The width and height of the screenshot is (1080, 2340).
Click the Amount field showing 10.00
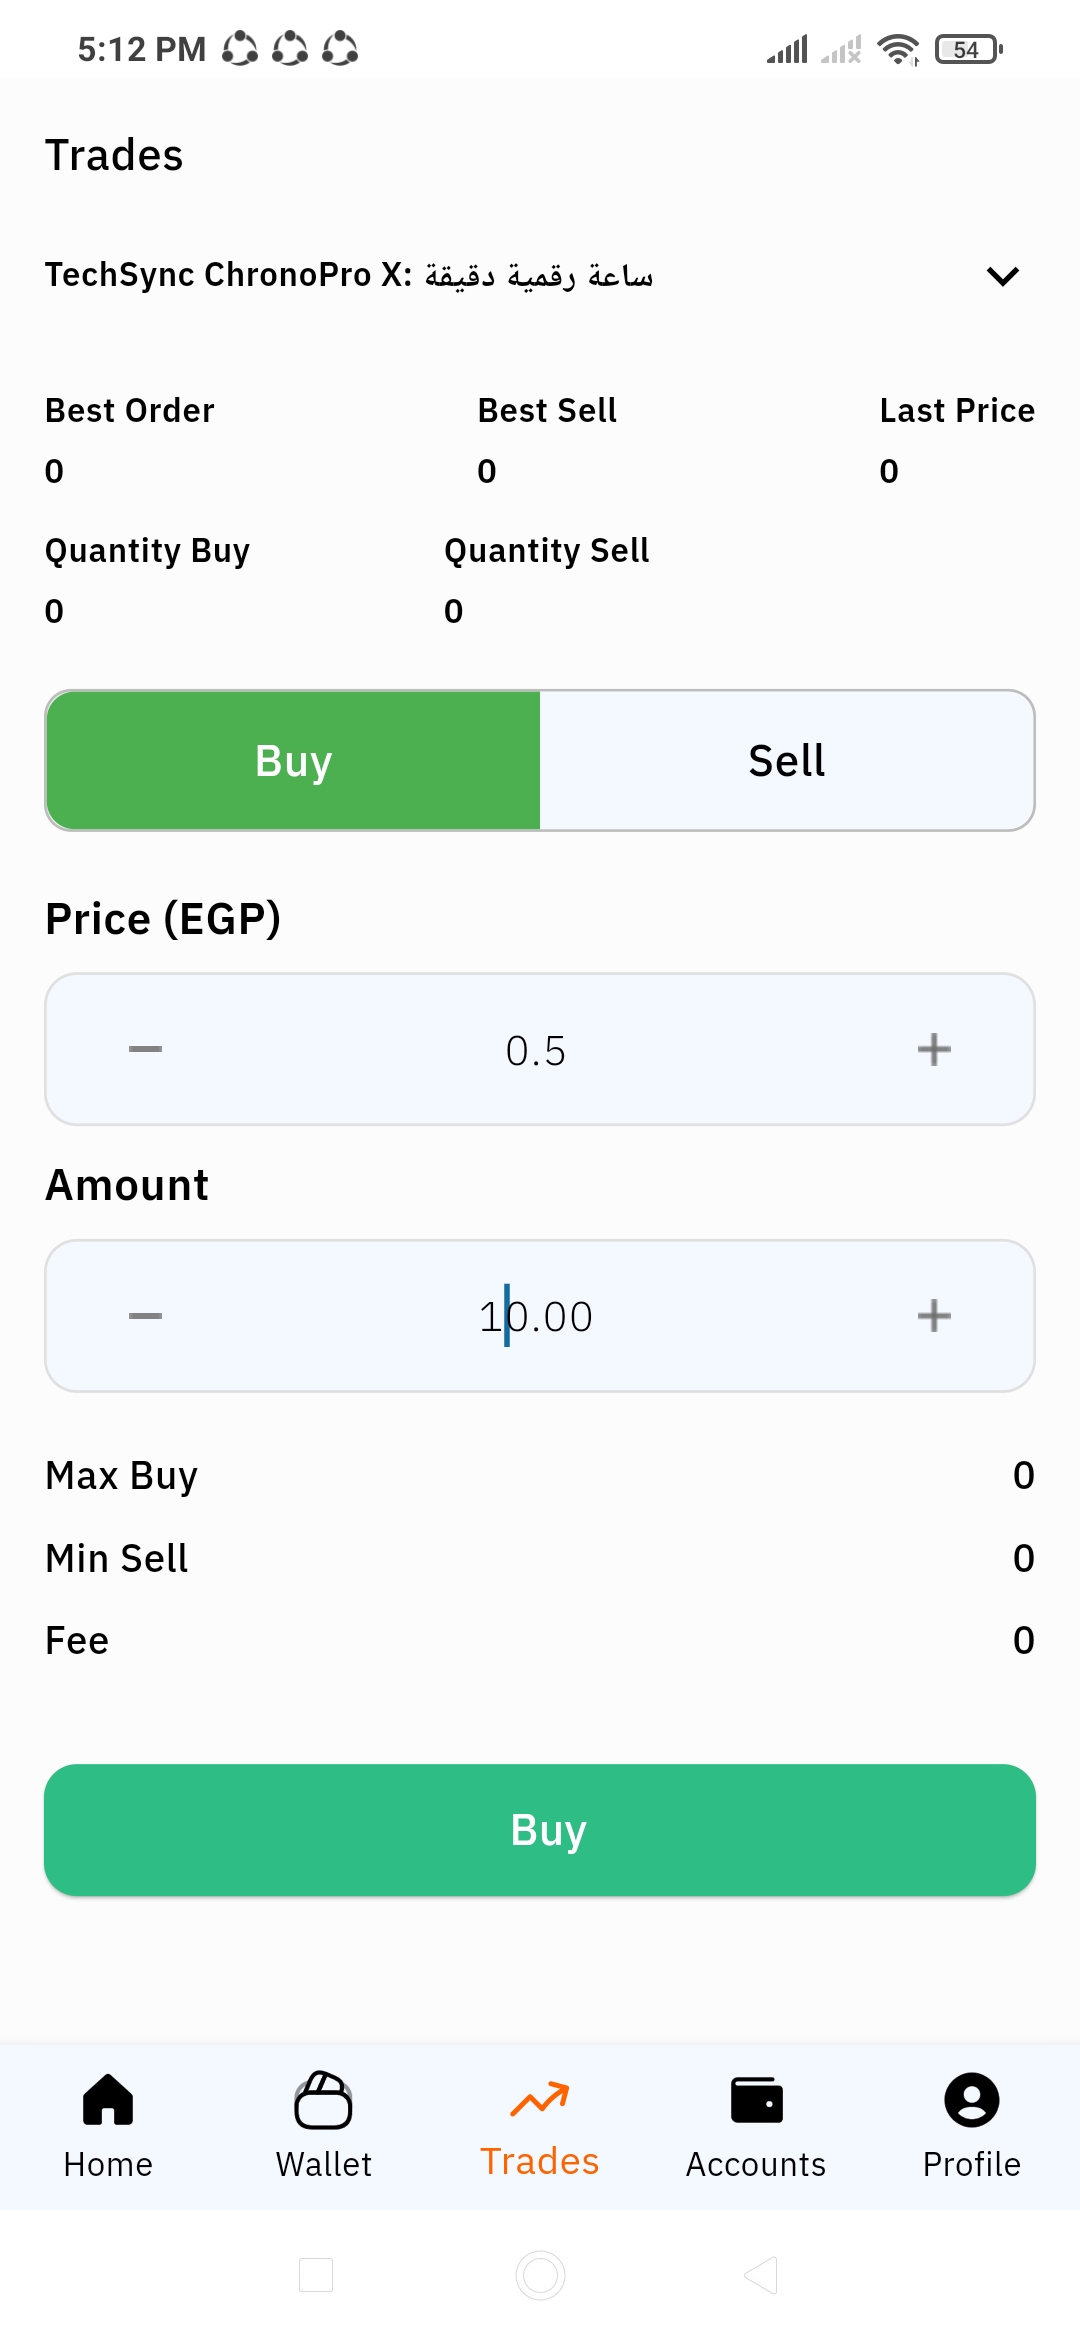tap(536, 1317)
